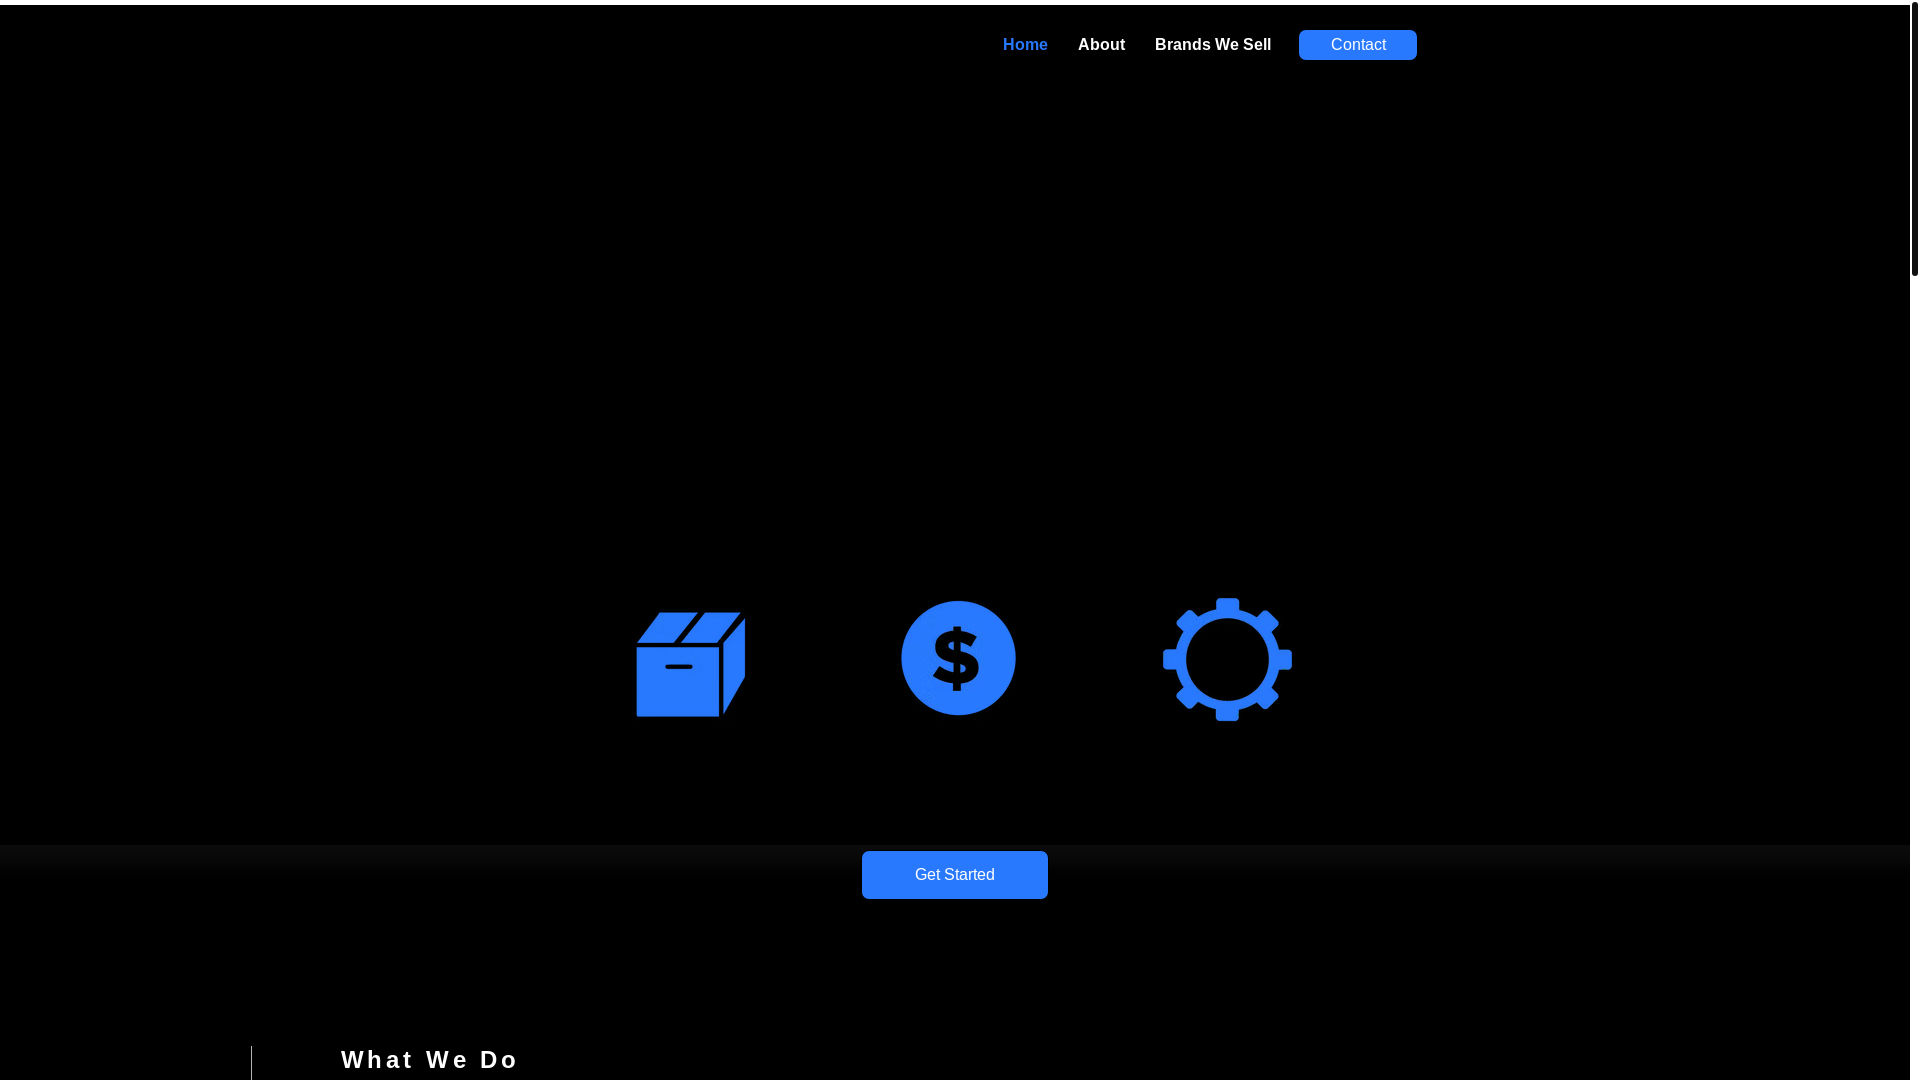The image size is (1920, 1080).
Task: Open the Brands We Sell menu item
Action: click(x=1213, y=45)
